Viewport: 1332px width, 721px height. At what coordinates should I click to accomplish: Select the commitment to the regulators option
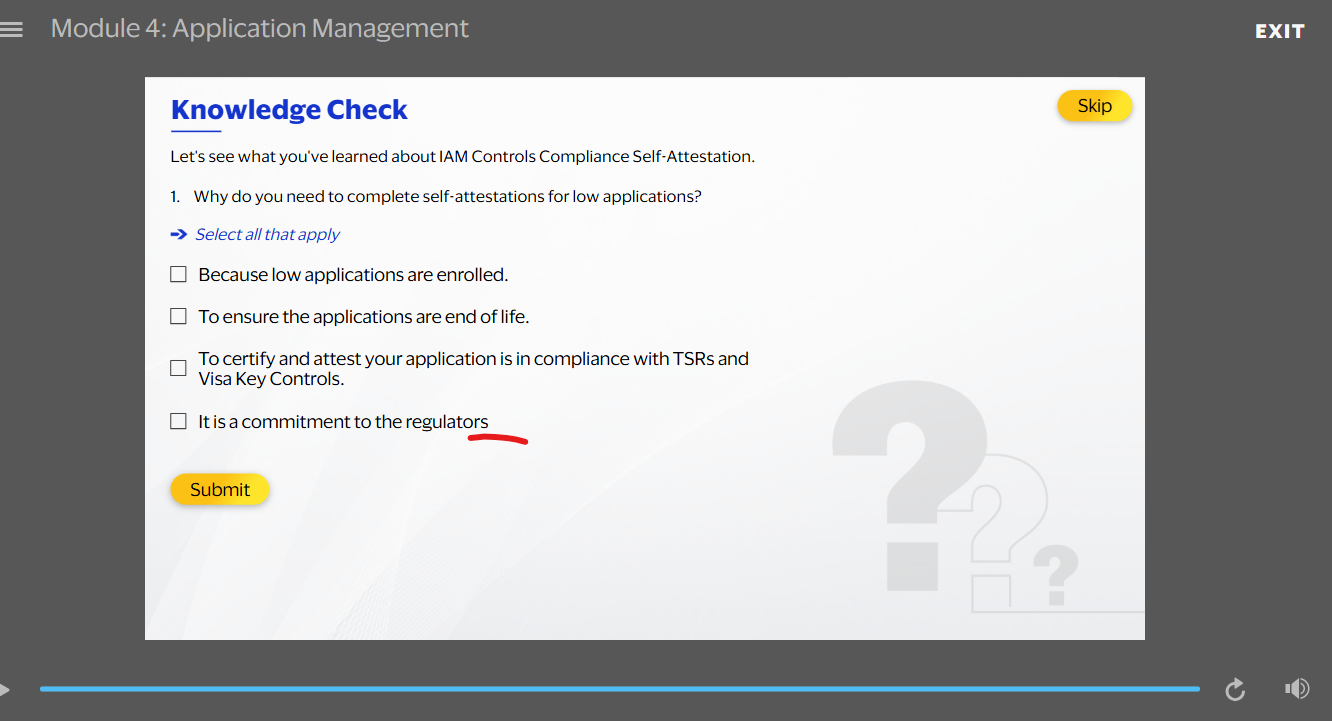tap(178, 420)
